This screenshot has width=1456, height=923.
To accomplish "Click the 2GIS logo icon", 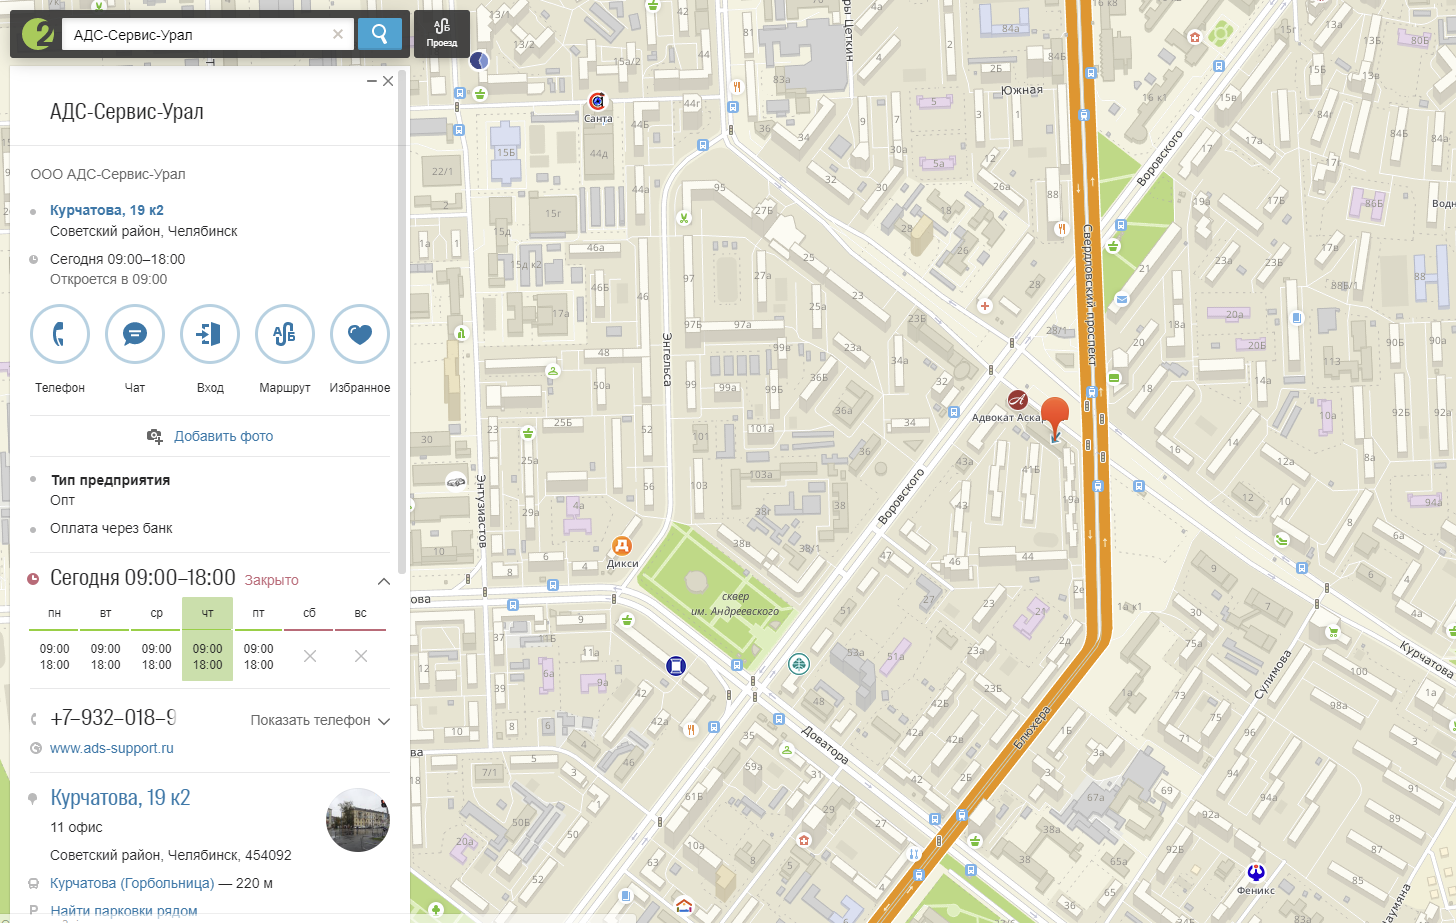I will tap(38, 34).
